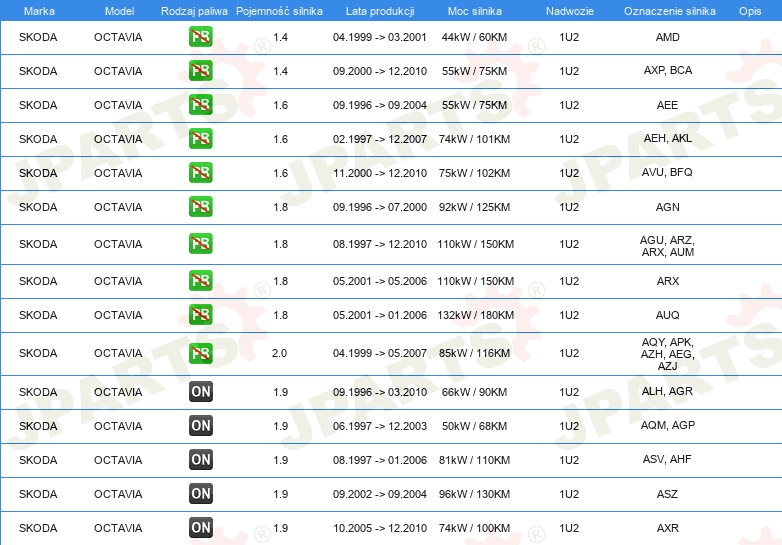Screen dimensions: 782x545
Task: Click the 10.2005 -> 12.2010 production years
Action: [380, 528]
